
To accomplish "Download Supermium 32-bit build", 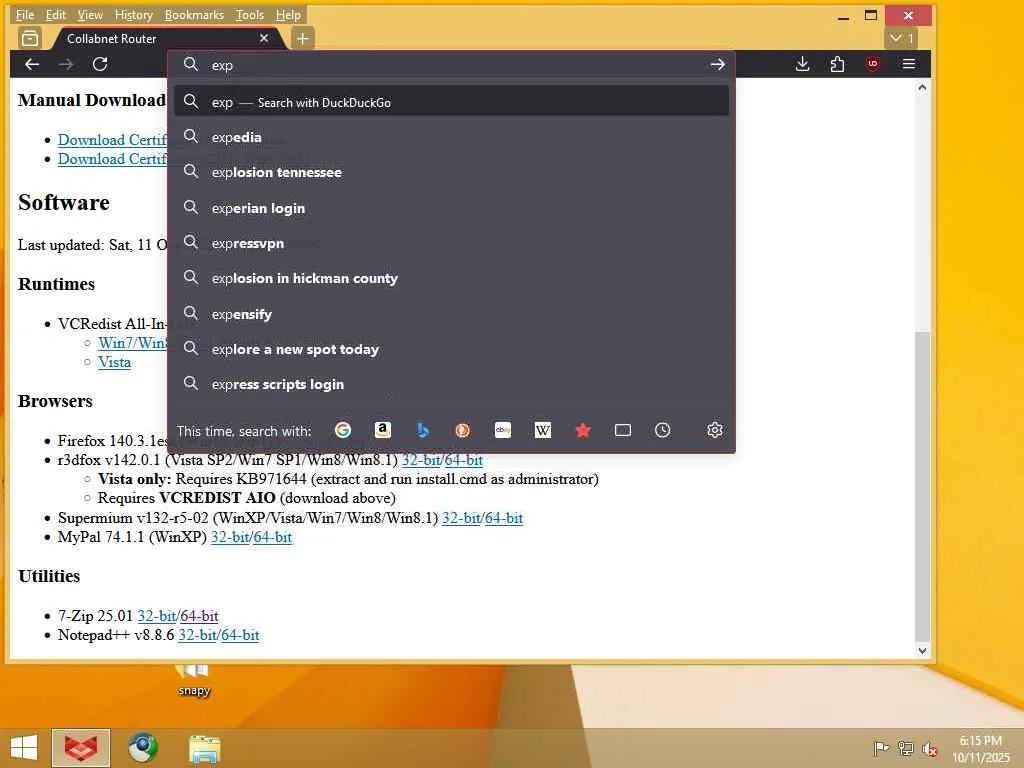I will click(x=461, y=518).
